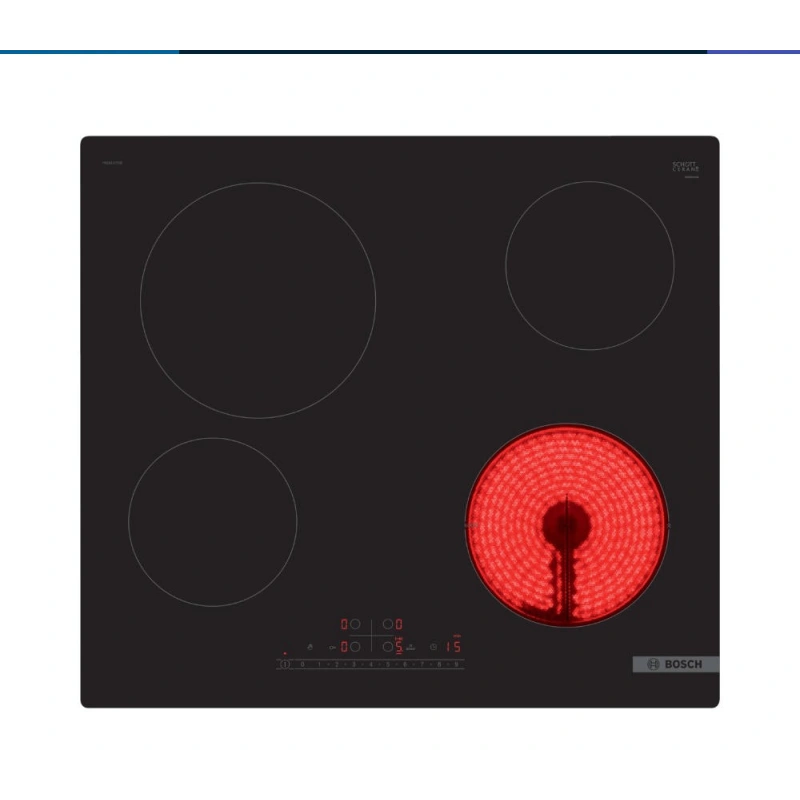Touch the front-left cooking zone ring
Viewport: 800px width, 800px height.
(213, 522)
